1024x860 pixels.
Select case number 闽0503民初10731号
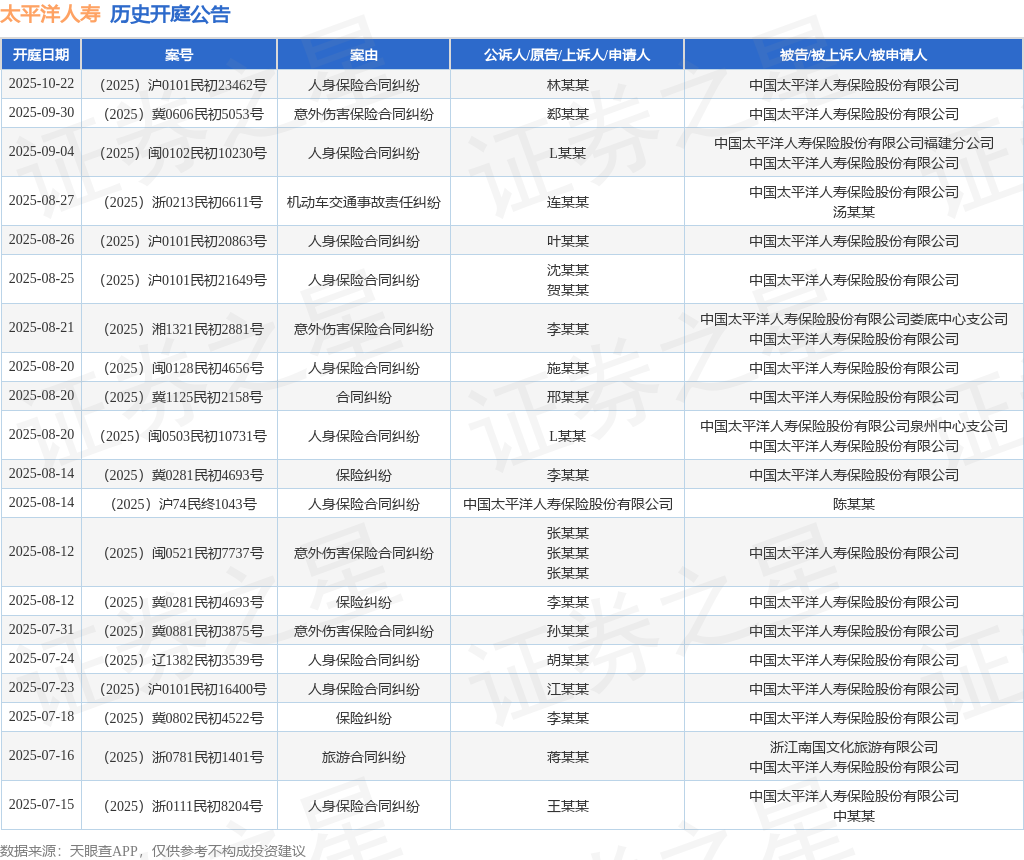click(x=183, y=437)
